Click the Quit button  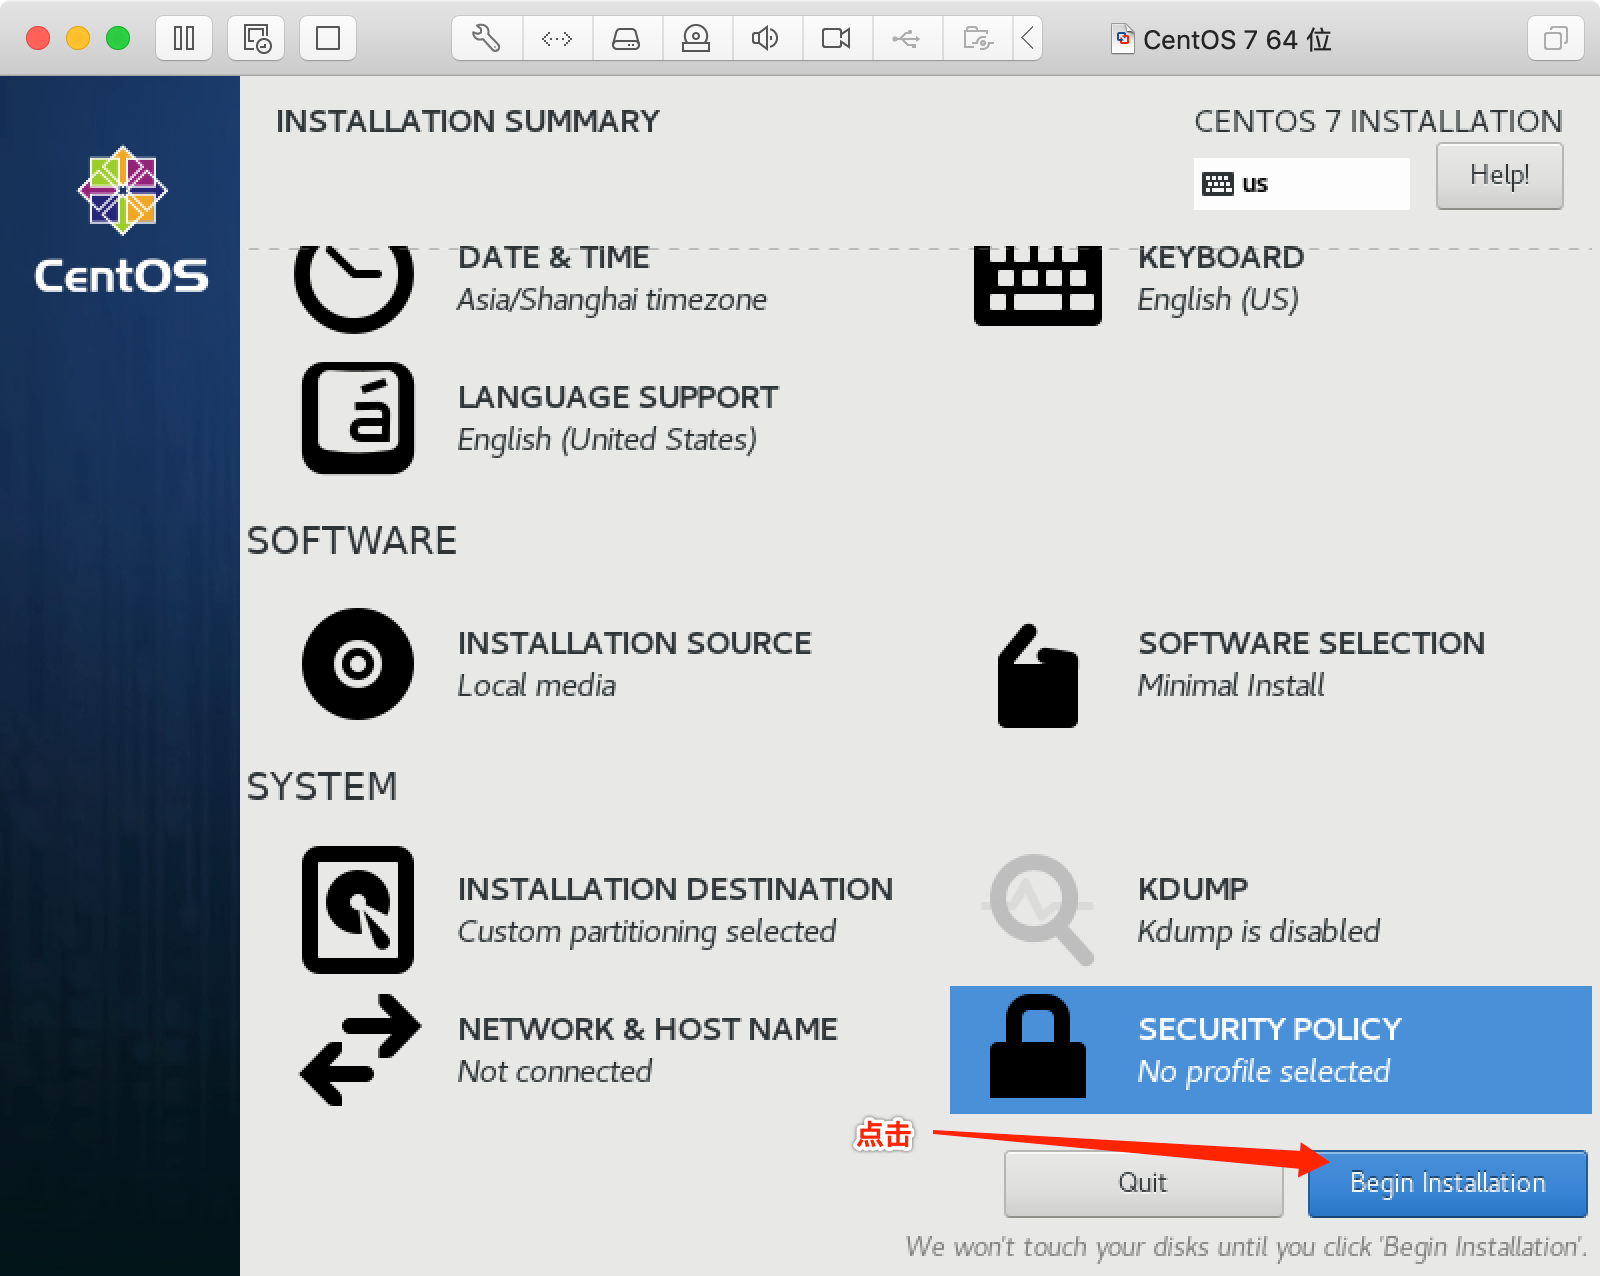(x=1143, y=1183)
